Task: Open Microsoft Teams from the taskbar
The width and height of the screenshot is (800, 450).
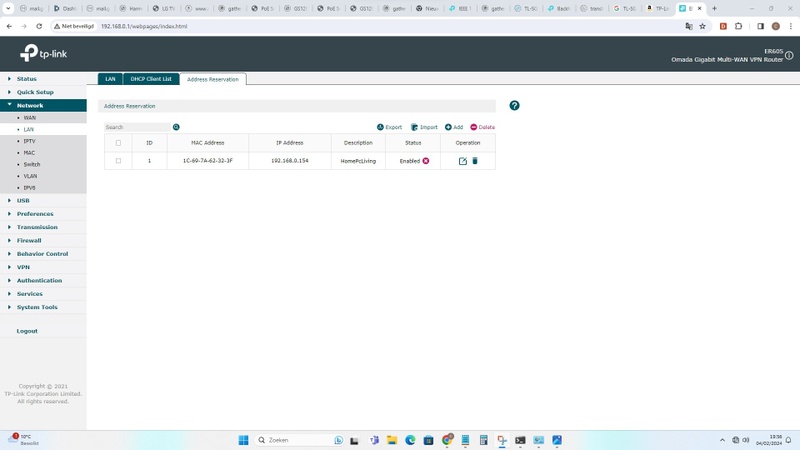Action: point(374,440)
